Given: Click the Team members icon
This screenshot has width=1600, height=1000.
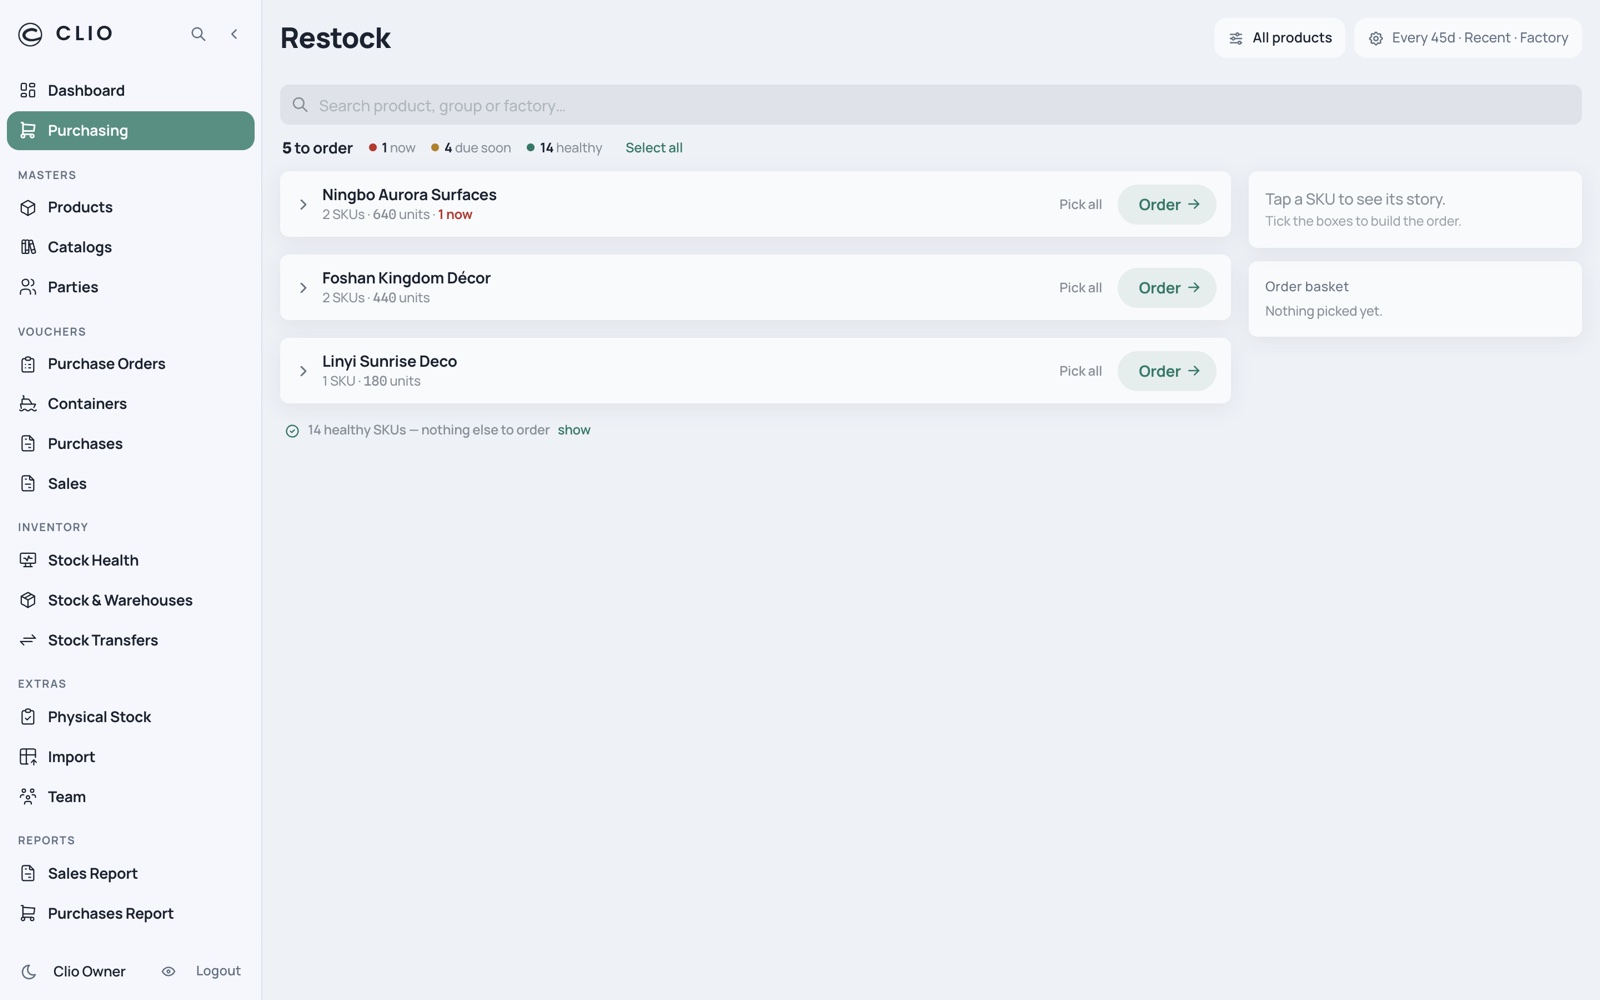Looking at the screenshot, I should (x=28, y=797).
